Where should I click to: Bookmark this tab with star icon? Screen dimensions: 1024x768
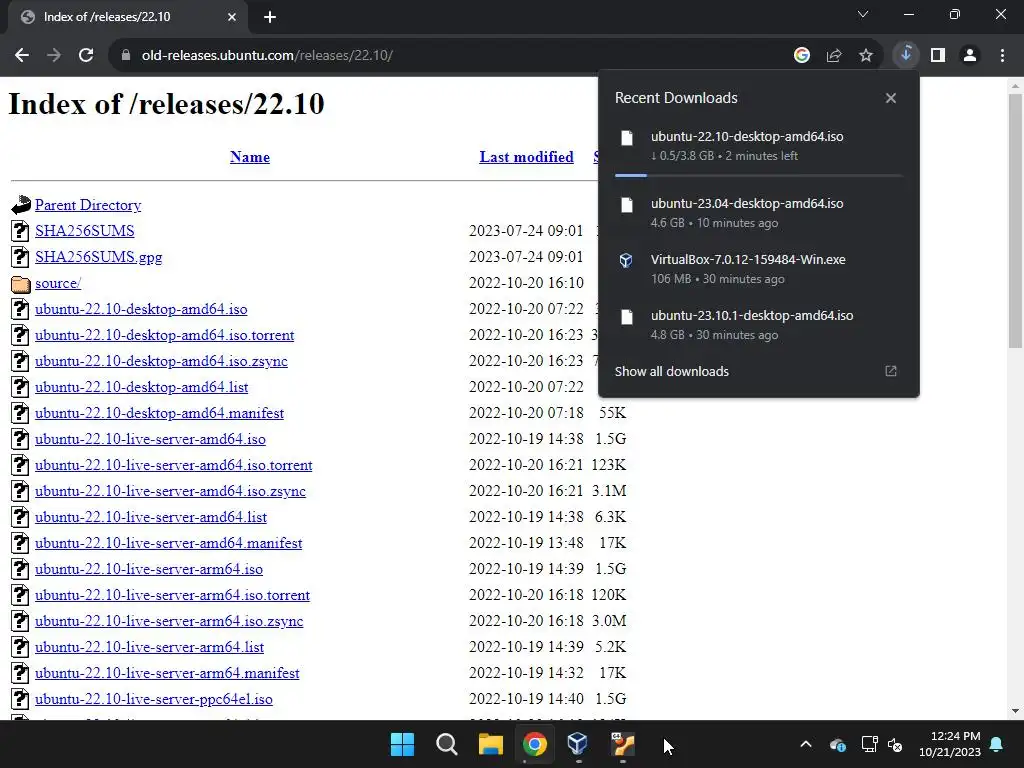coord(866,56)
